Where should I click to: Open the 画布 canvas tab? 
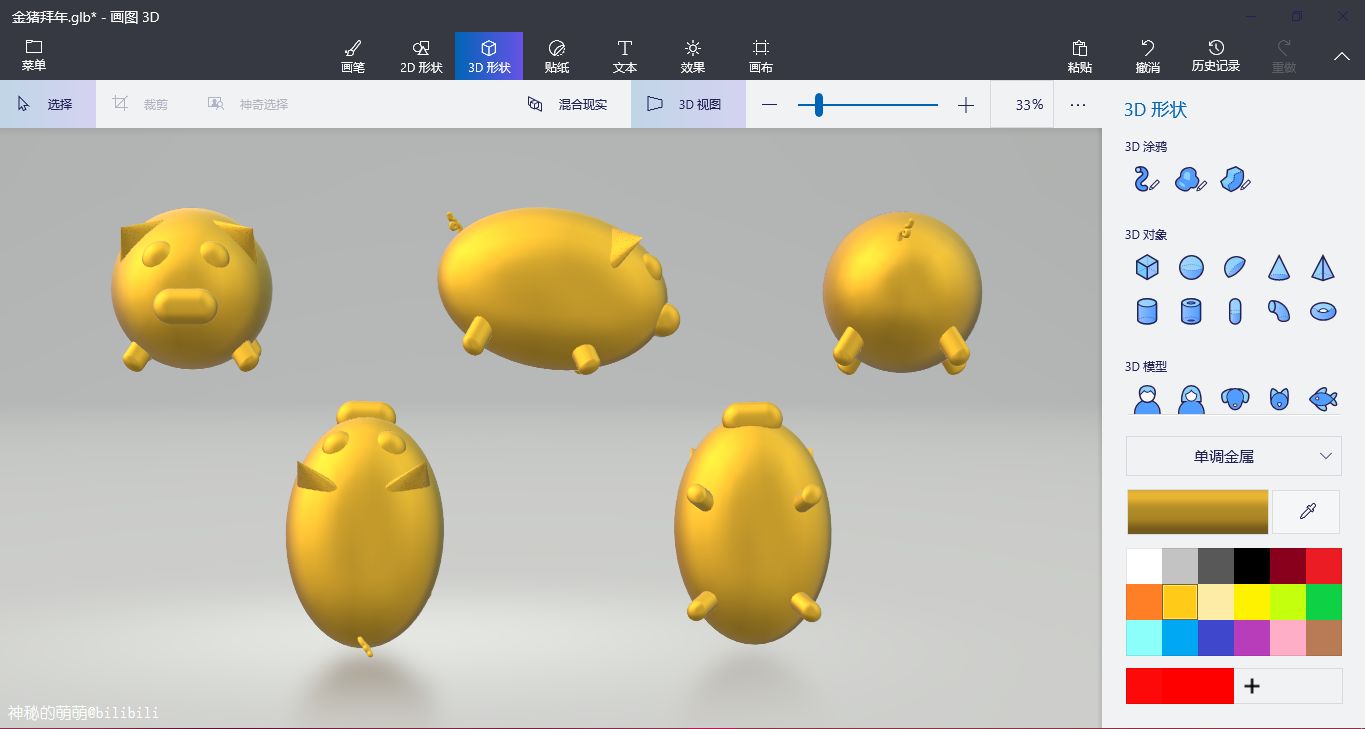click(761, 56)
